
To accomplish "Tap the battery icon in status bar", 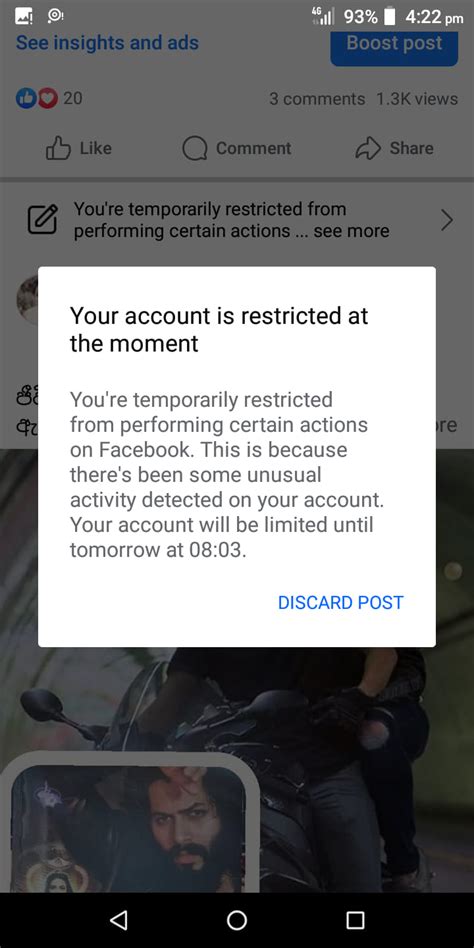I will coord(390,16).
